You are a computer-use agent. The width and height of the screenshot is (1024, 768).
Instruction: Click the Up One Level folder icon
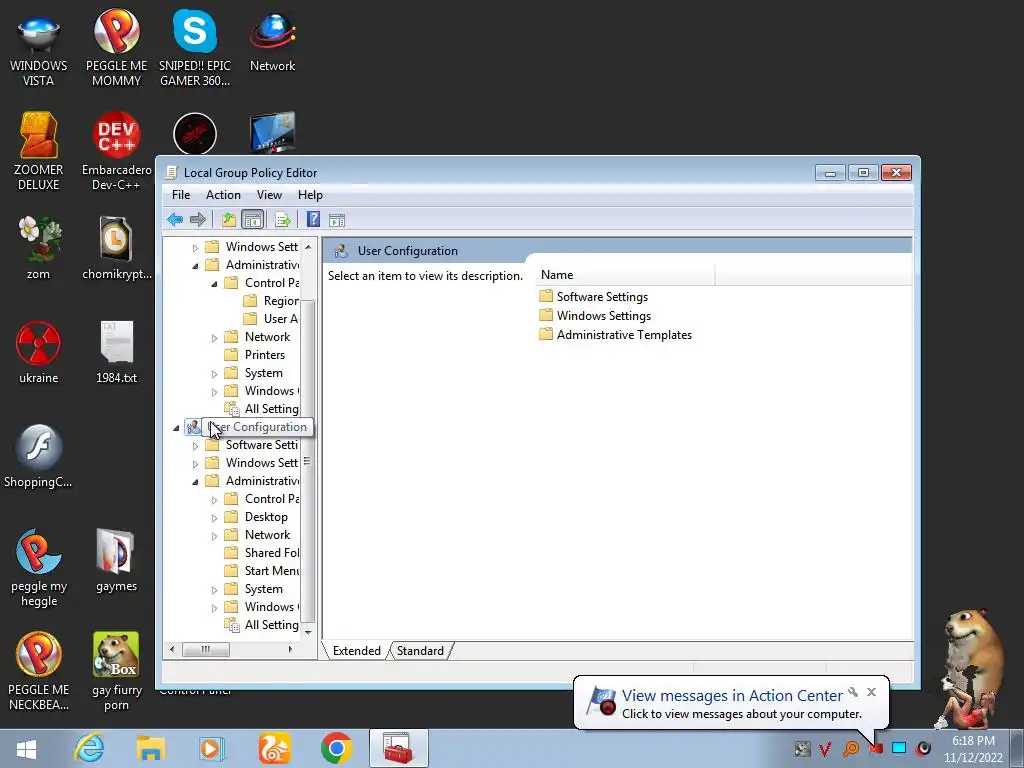229,219
